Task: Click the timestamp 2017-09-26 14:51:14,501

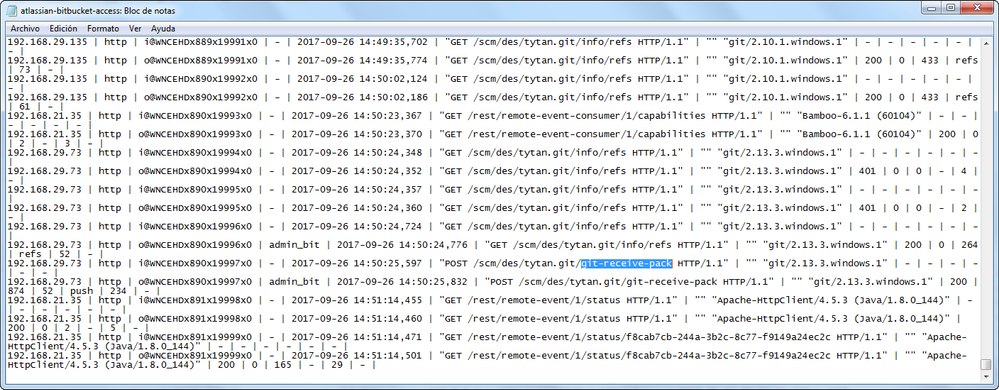Action: point(356,356)
